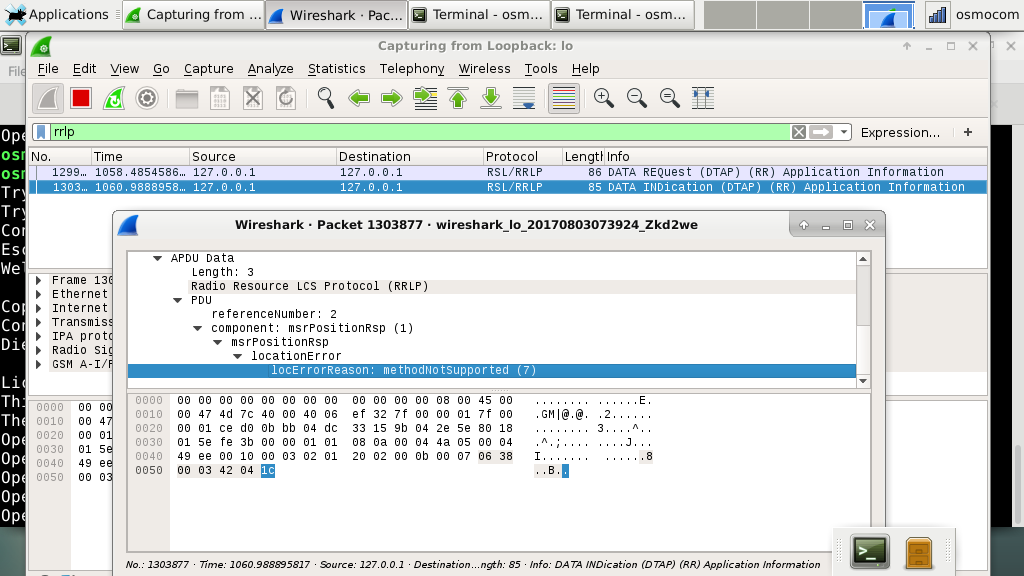The image size is (1024, 576).
Task: Open a capture file folder icon
Action: [187, 99]
